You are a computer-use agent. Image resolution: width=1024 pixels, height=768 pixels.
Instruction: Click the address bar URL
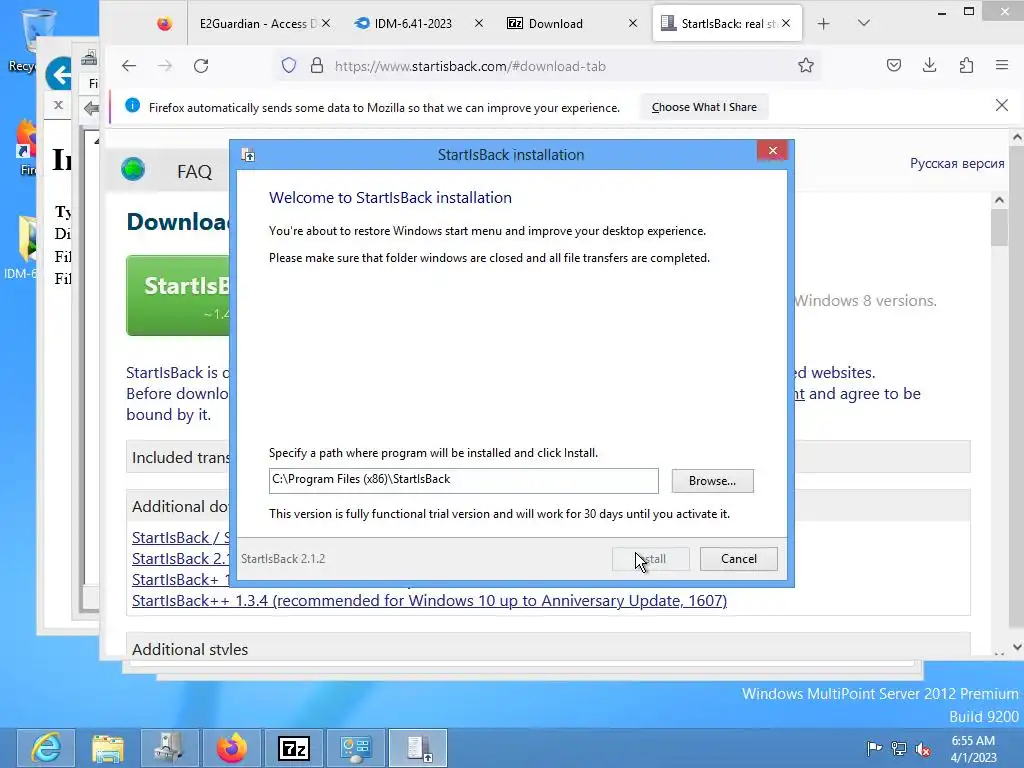click(x=470, y=66)
